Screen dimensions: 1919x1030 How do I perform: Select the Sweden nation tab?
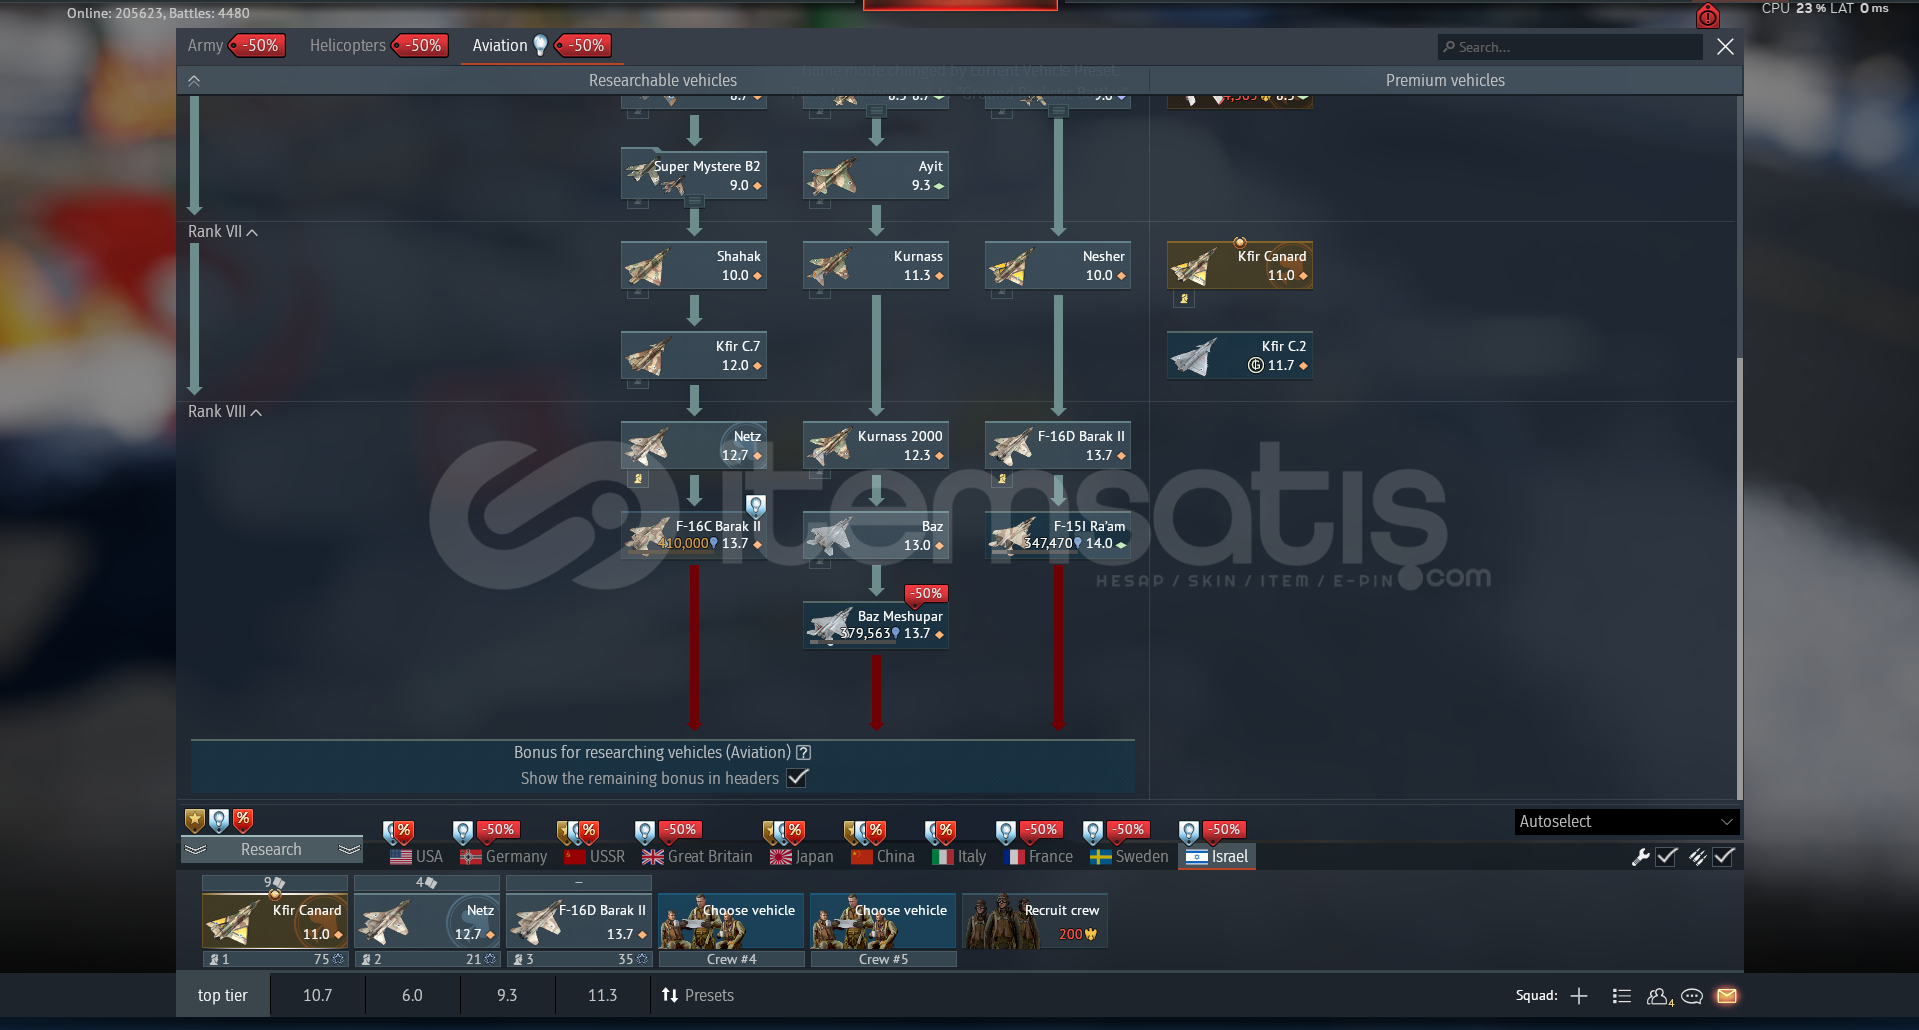(1129, 857)
